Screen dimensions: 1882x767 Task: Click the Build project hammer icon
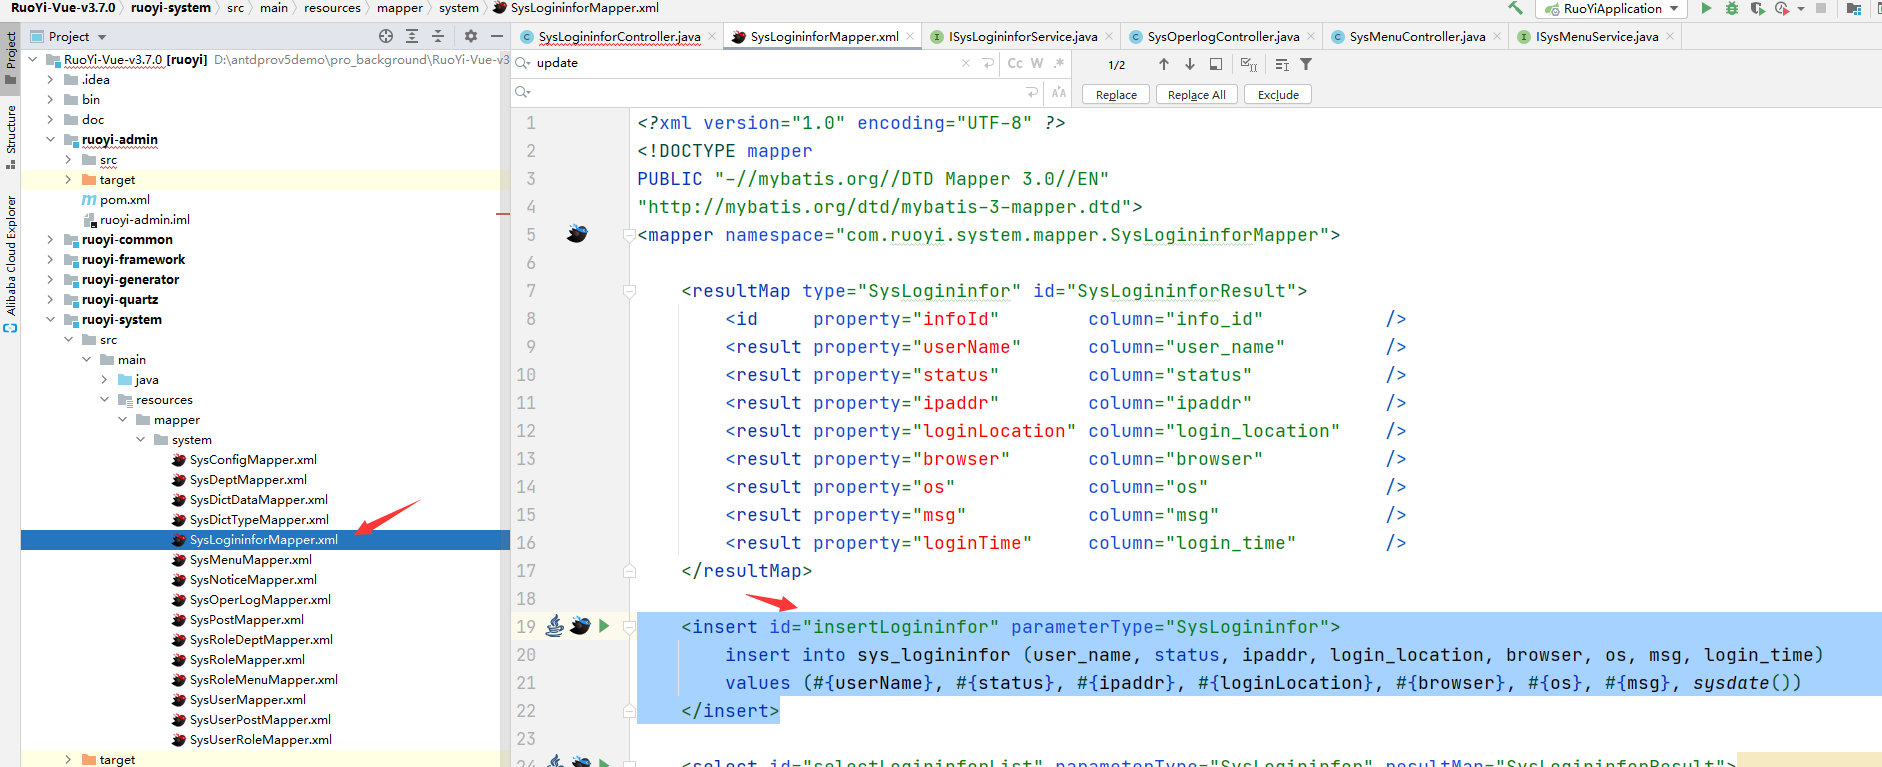tap(1516, 8)
